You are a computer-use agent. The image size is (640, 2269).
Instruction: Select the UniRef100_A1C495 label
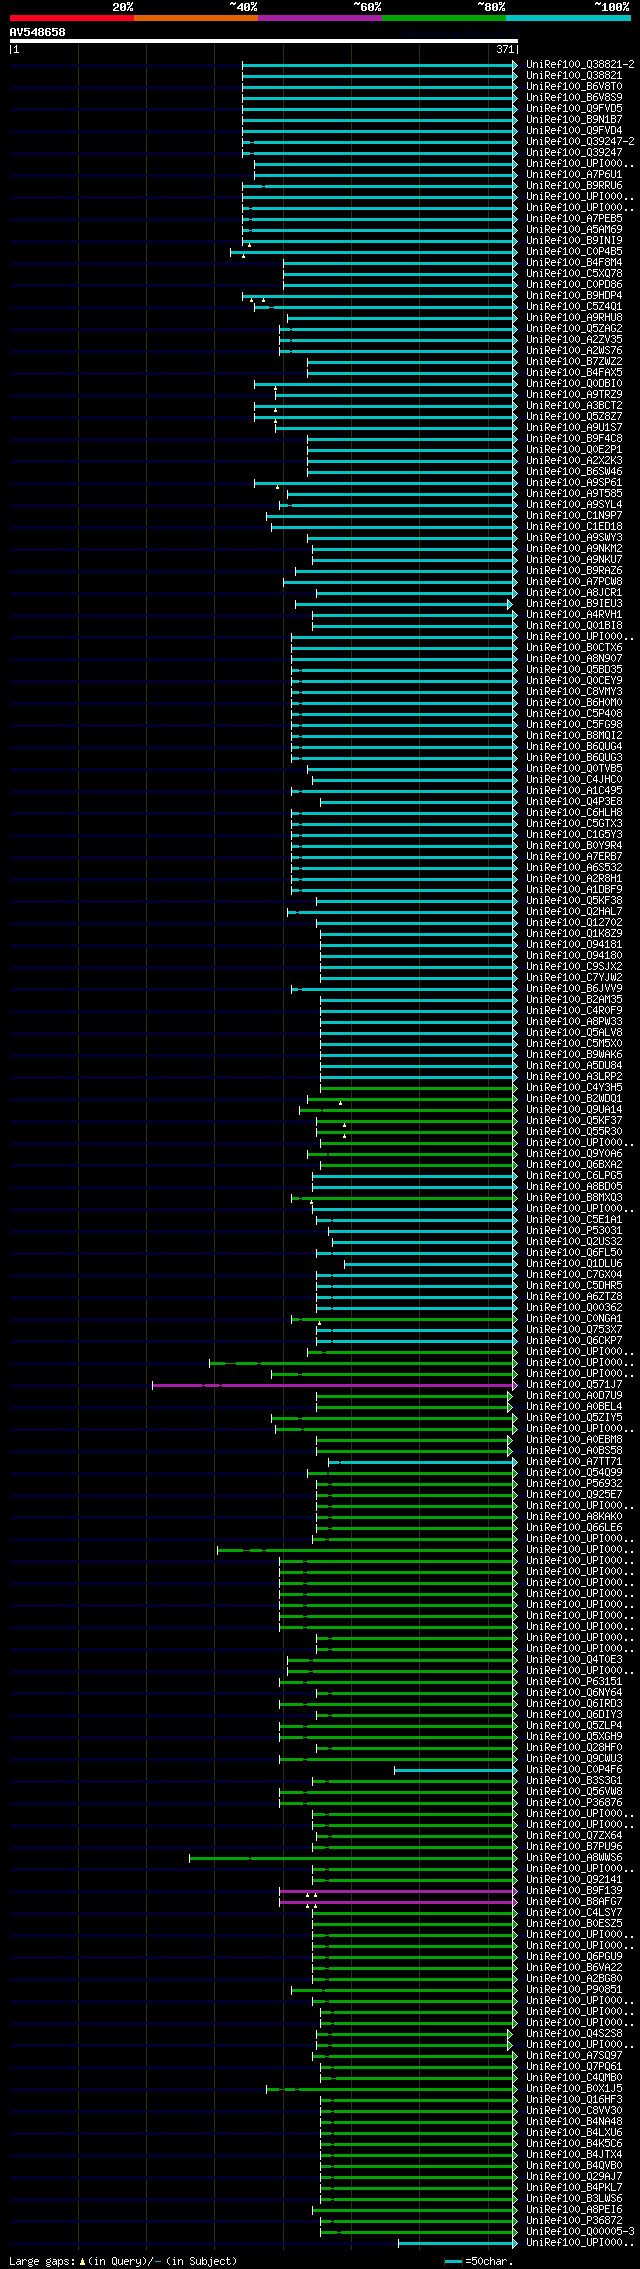[x=574, y=790]
